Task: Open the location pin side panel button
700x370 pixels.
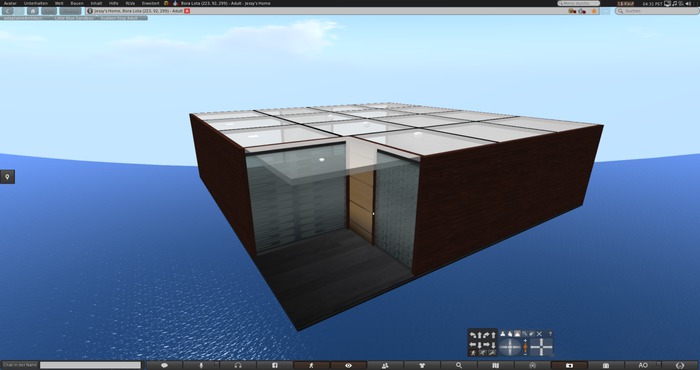Action: click(7, 177)
